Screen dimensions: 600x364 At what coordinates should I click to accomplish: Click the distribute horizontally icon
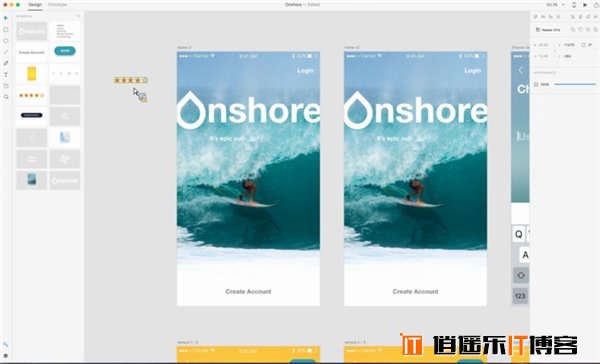[595, 17]
